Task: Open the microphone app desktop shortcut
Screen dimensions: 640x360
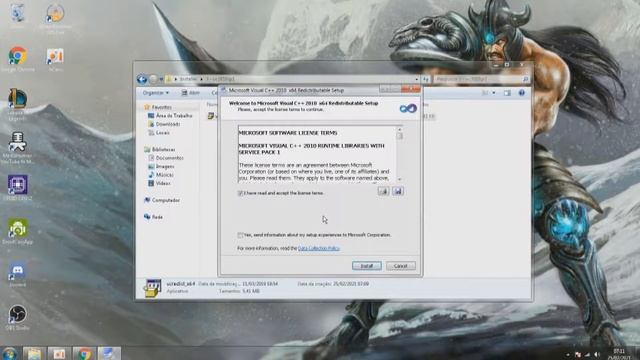Action: (18, 148)
